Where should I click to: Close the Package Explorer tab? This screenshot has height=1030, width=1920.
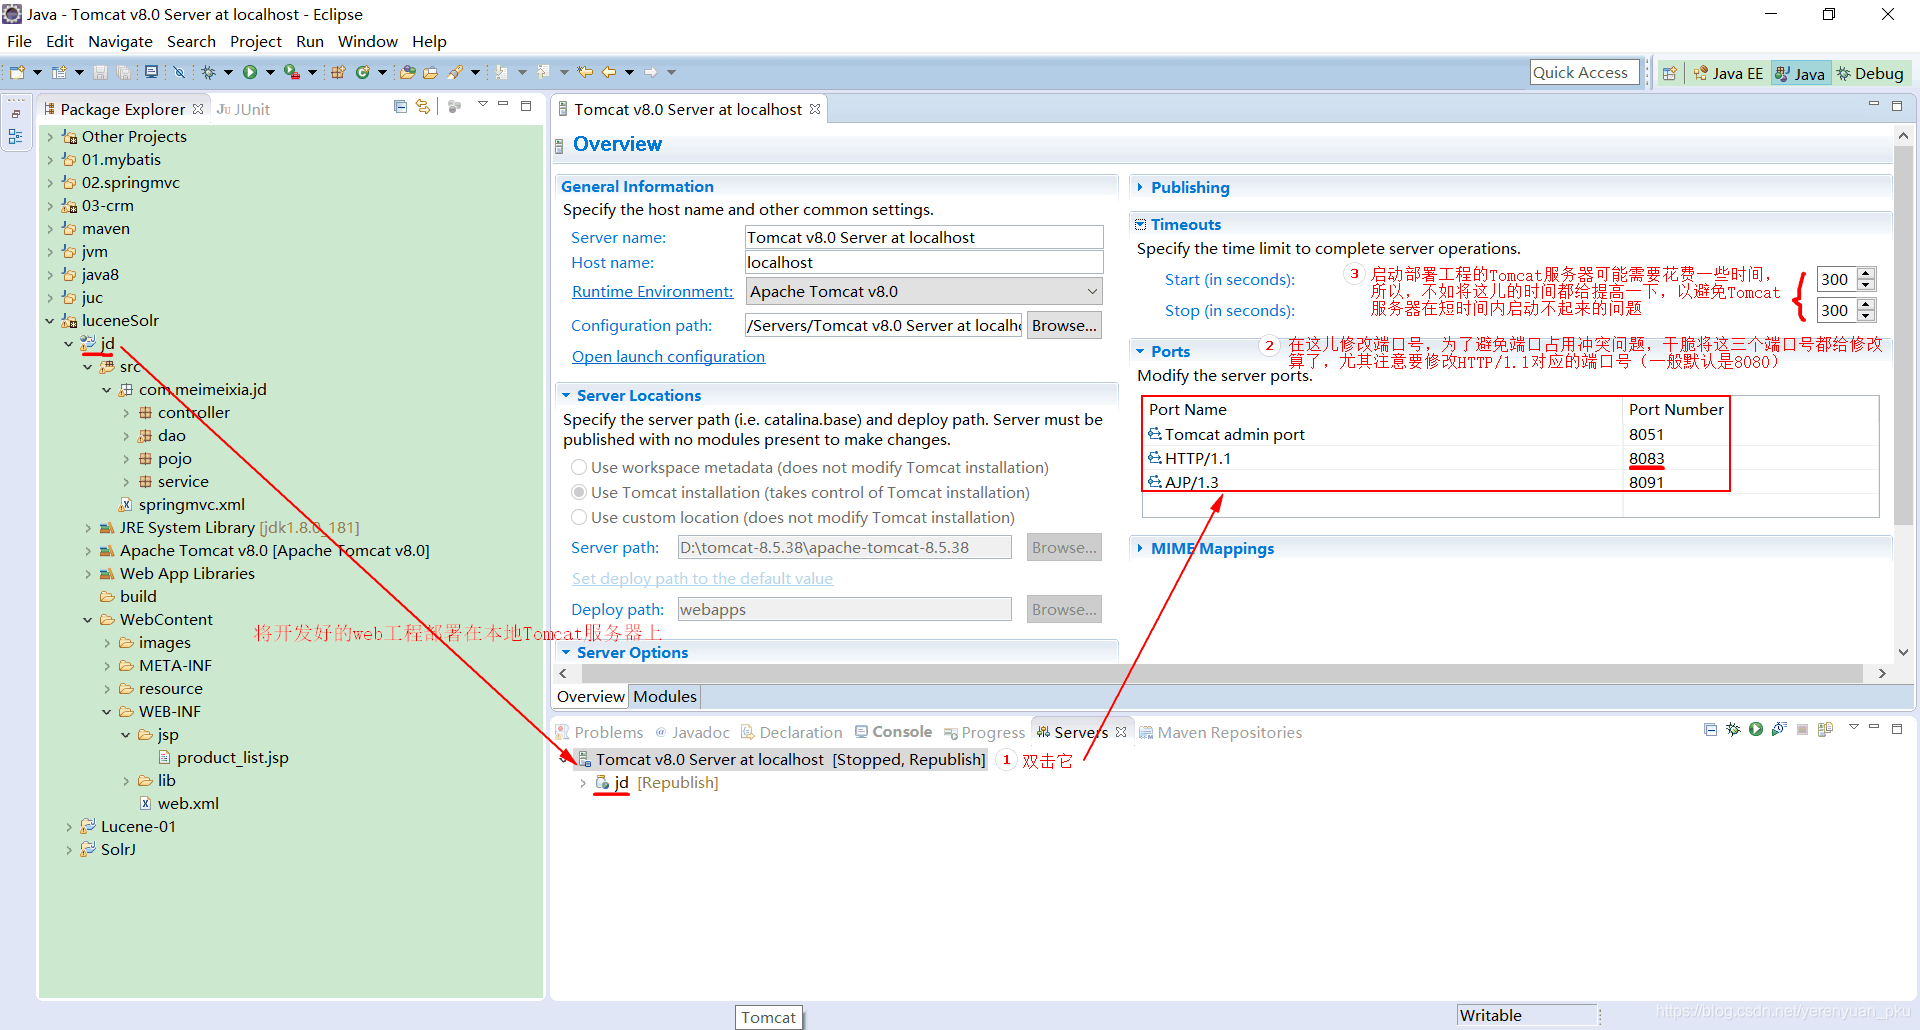point(198,109)
